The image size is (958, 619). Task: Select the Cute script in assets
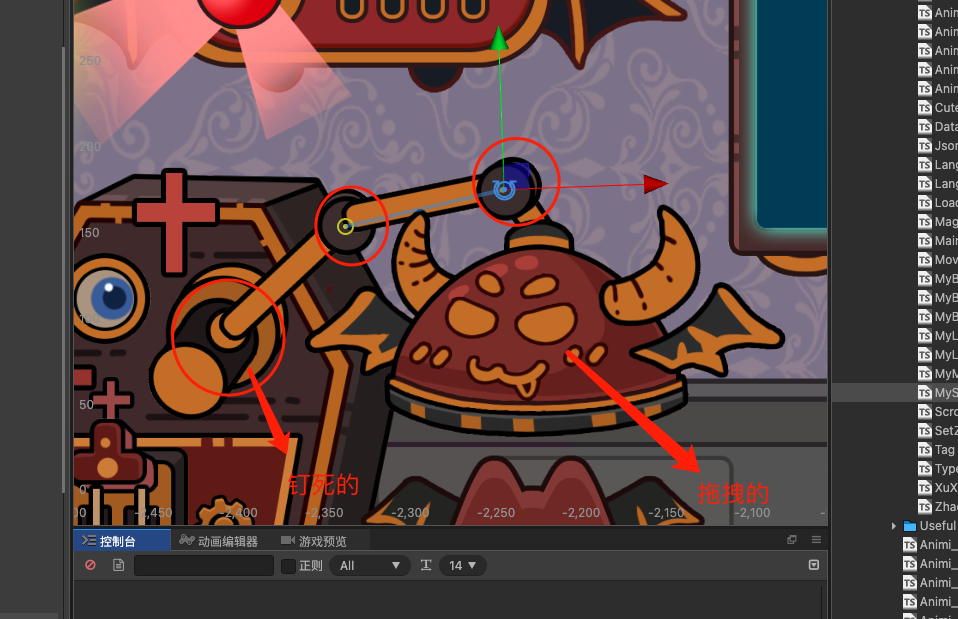pyautogui.click(x=937, y=108)
